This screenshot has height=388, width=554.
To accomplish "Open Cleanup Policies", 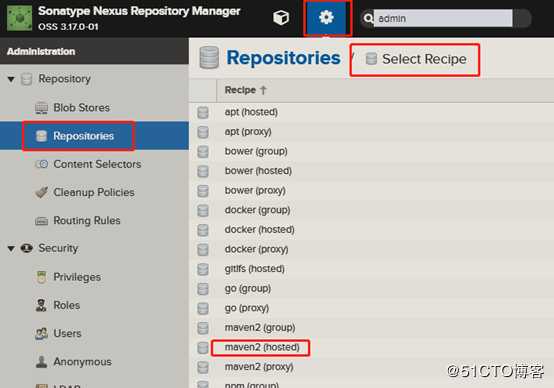I will 94,192.
